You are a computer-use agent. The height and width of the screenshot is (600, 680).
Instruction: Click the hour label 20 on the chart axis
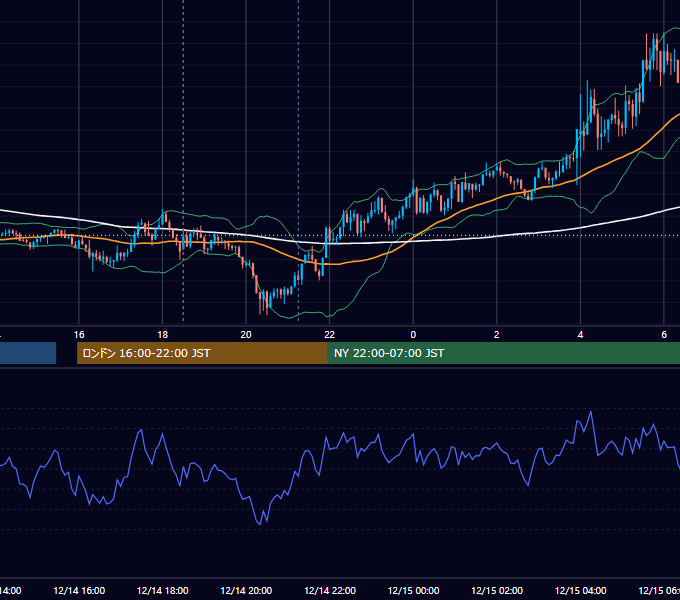click(246, 335)
